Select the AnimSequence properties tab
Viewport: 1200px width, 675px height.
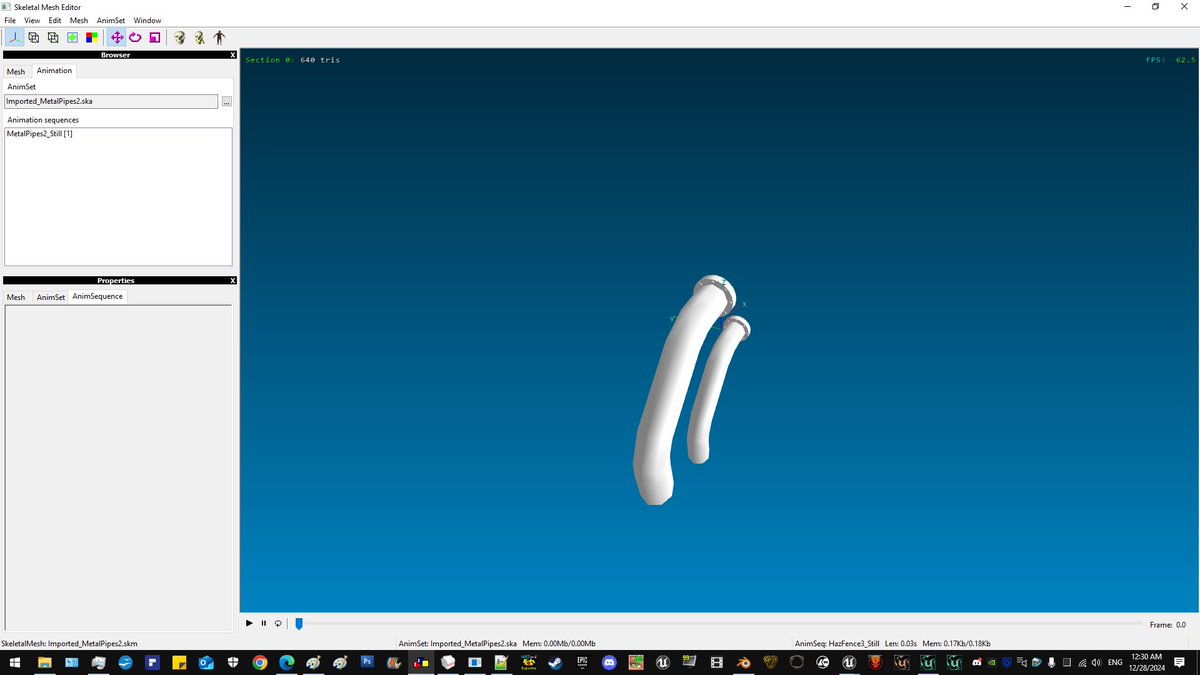point(98,296)
